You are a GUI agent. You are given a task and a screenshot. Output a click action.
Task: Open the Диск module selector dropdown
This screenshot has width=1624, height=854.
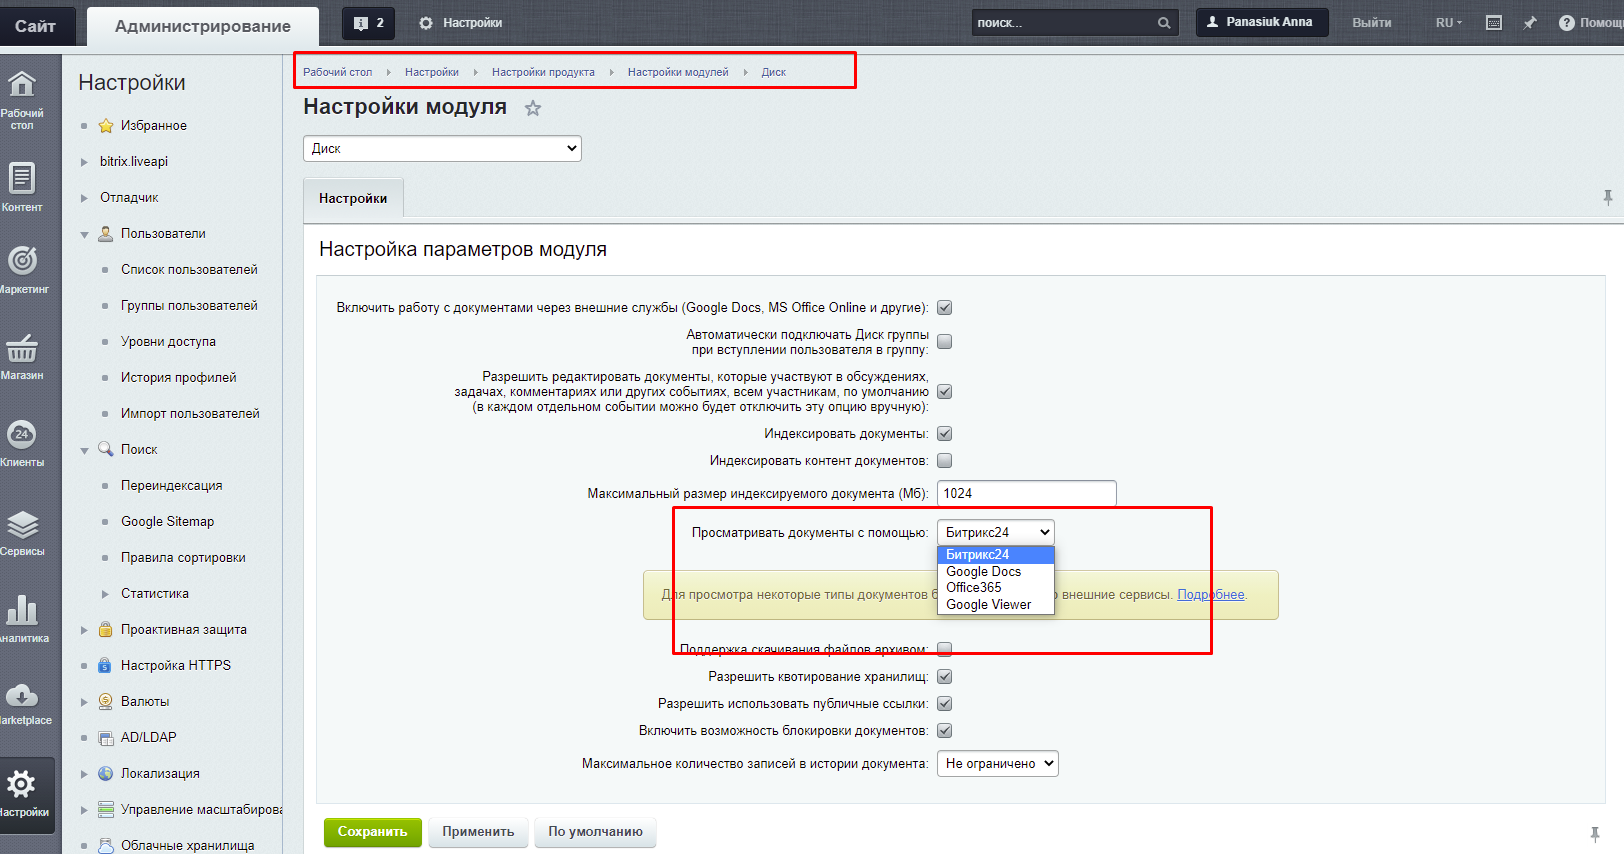tap(442, 149)
